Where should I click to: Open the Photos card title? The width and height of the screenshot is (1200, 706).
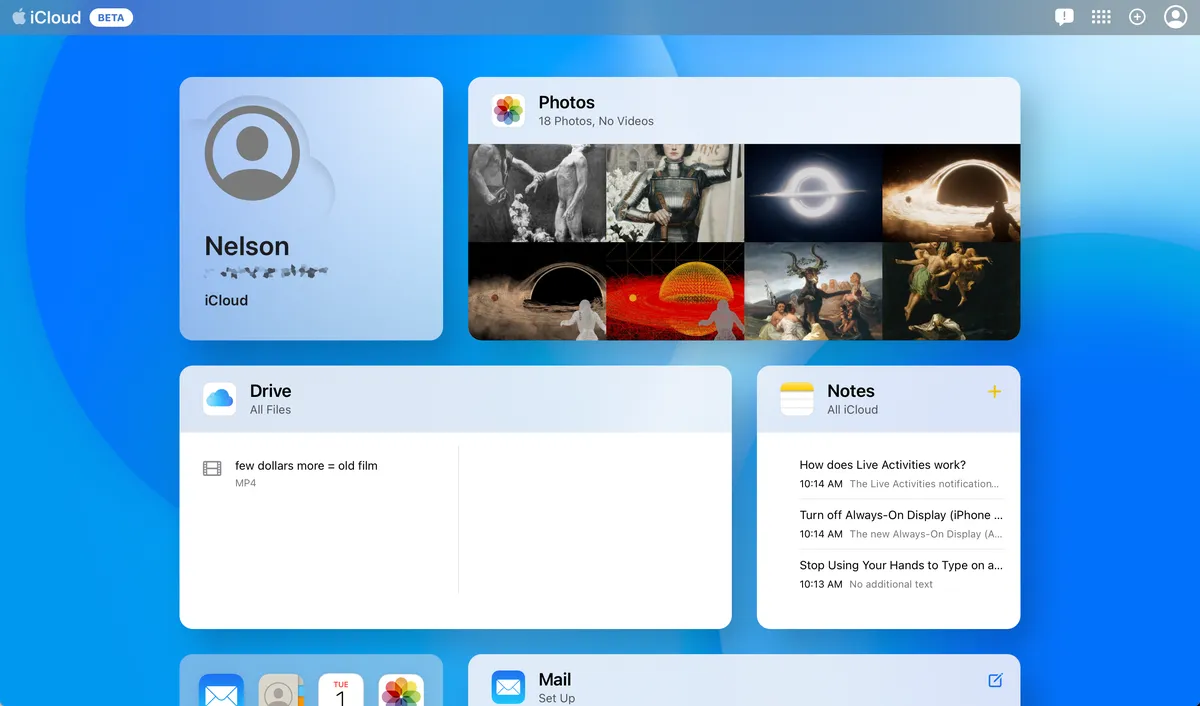click(566, 102)
